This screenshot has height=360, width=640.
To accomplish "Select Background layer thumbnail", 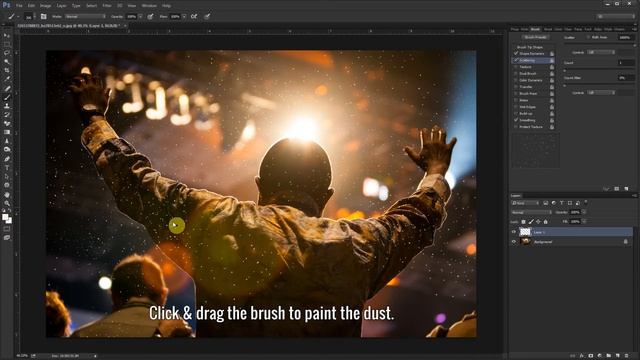I will pyautogui.click(x=525, y=242).
